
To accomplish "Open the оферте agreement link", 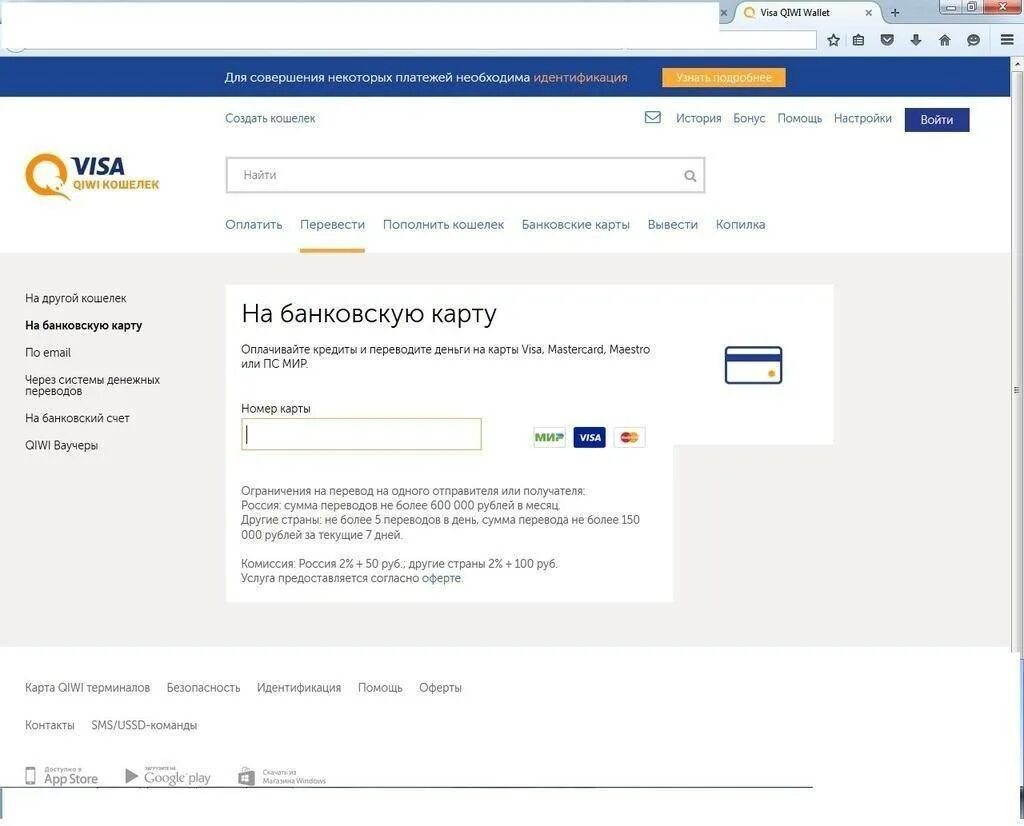I will pos(441,579).
